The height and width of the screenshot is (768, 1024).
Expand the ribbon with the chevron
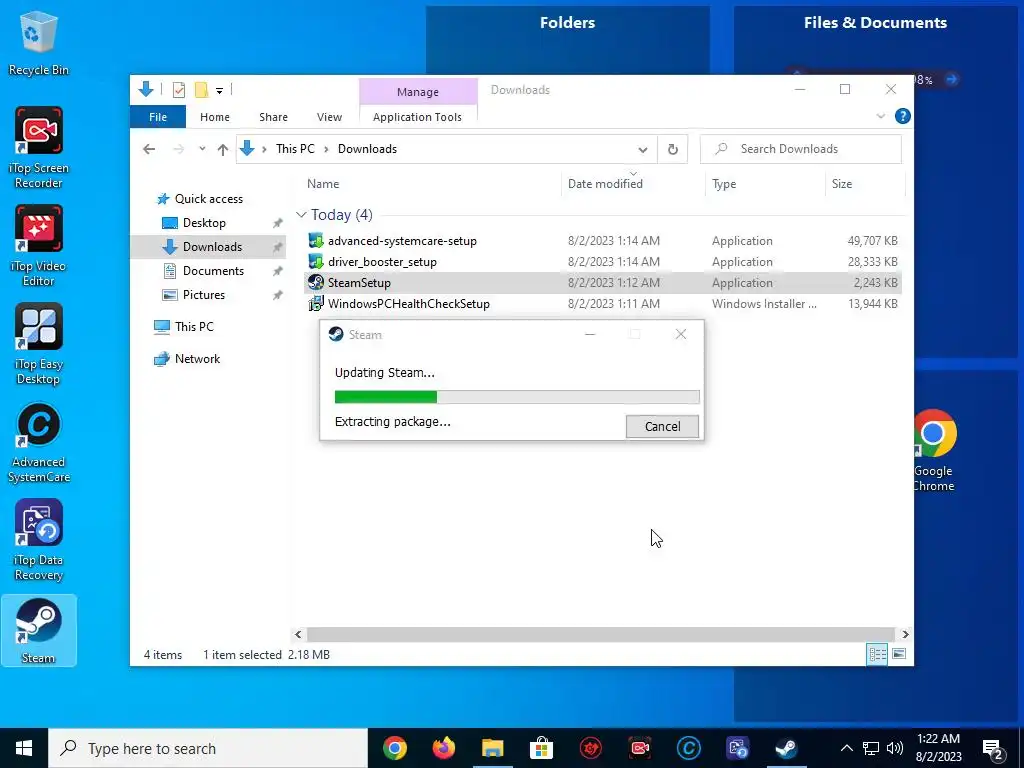(x=880, y=116)
